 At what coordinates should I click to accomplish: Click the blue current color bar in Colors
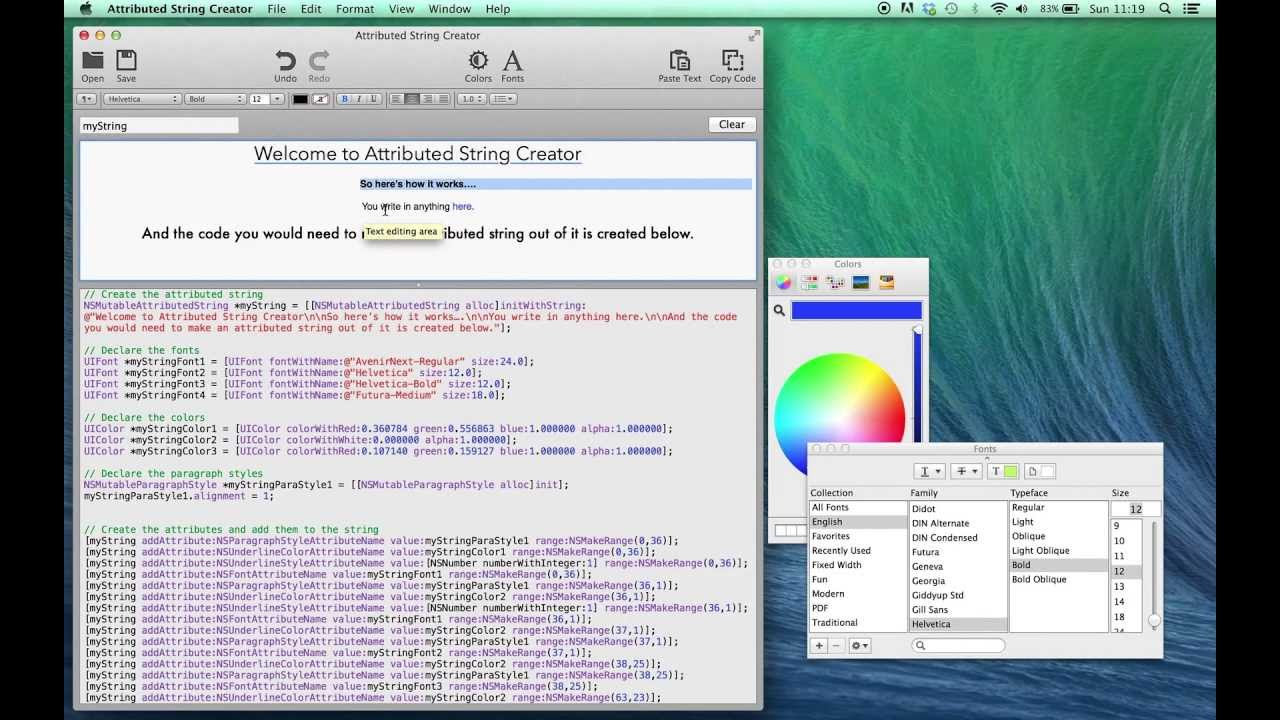[x=857, y=311]
